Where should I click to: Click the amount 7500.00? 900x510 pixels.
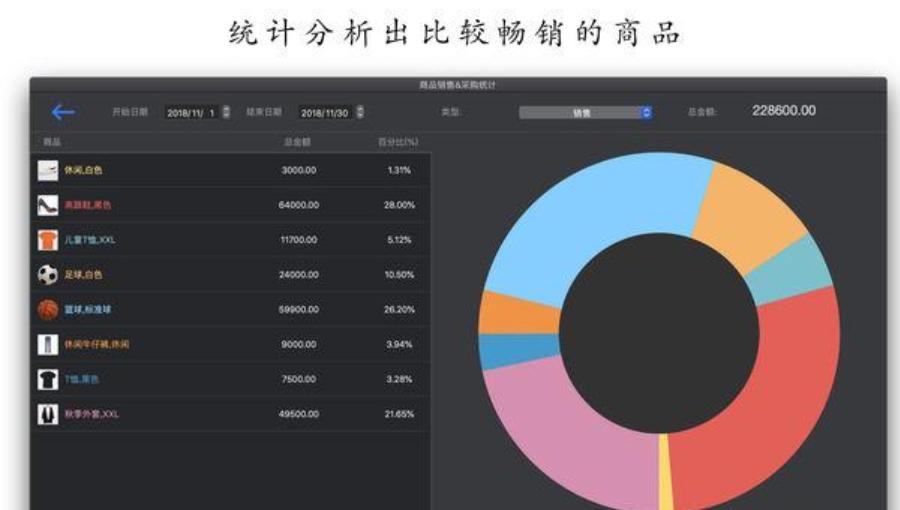pos(298,379)
